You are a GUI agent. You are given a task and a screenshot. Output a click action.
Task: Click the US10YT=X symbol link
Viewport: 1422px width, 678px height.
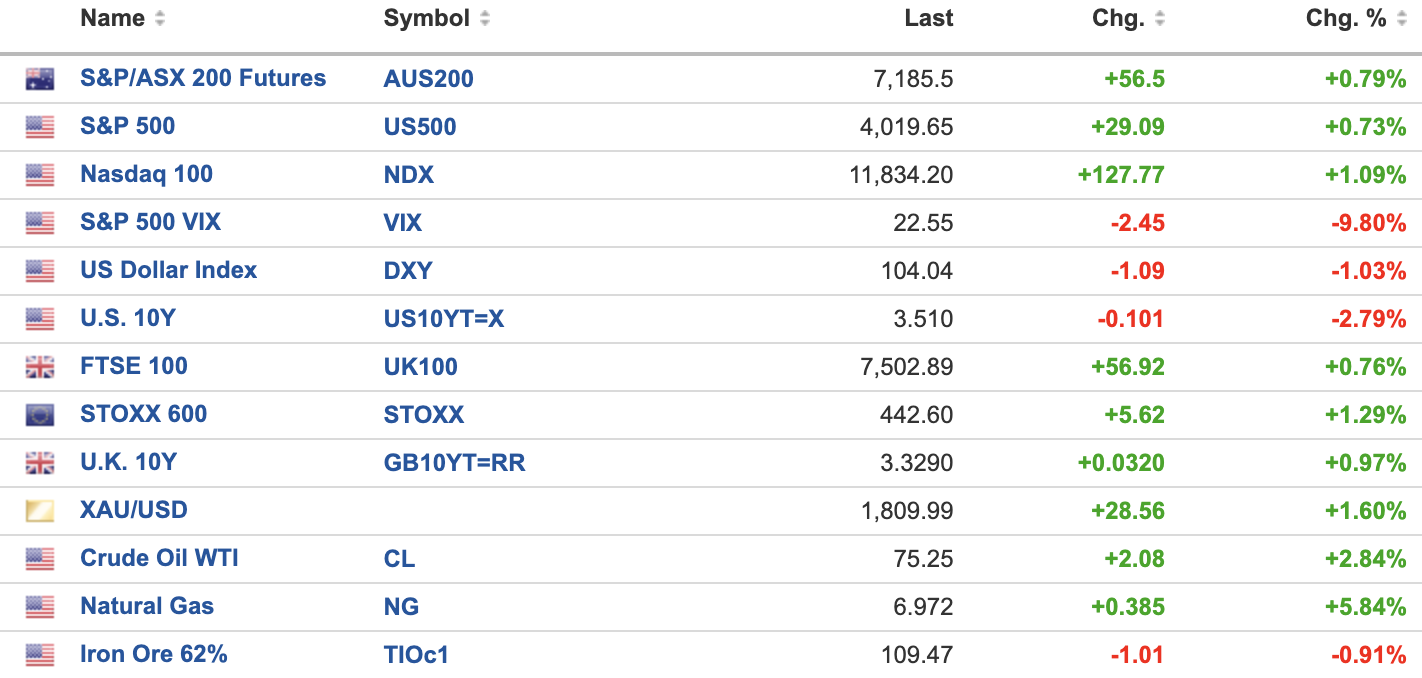tap(443, 319)
